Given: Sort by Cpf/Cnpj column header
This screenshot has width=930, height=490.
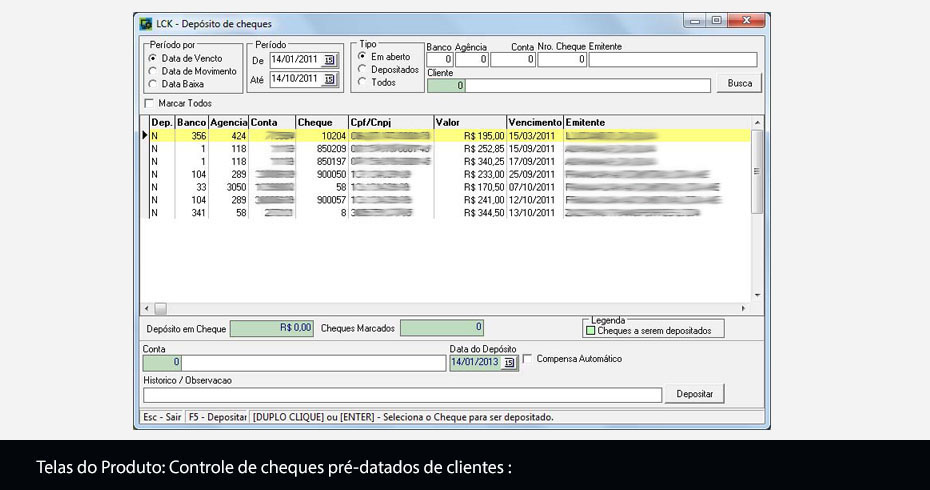Looking at the screenshot, I should (x=391, y=123).
